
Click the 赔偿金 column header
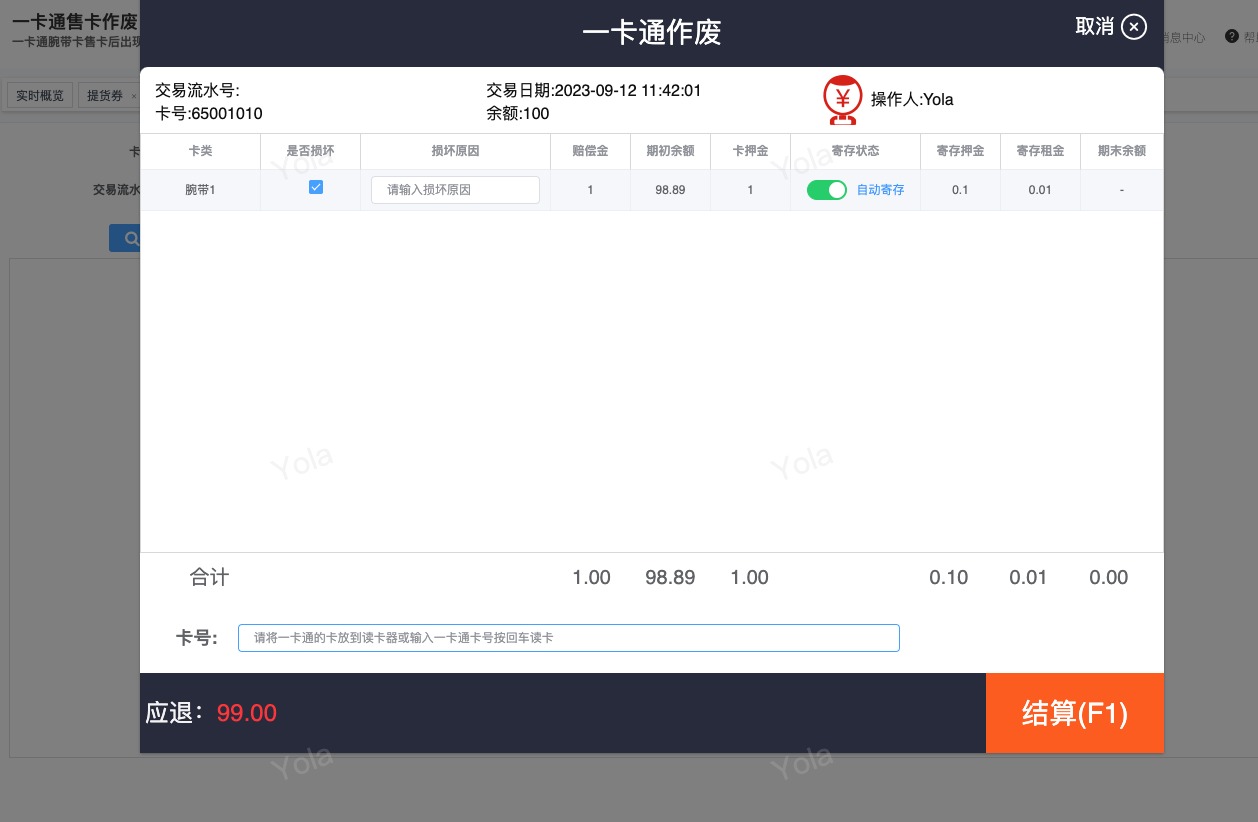(590, 151)
